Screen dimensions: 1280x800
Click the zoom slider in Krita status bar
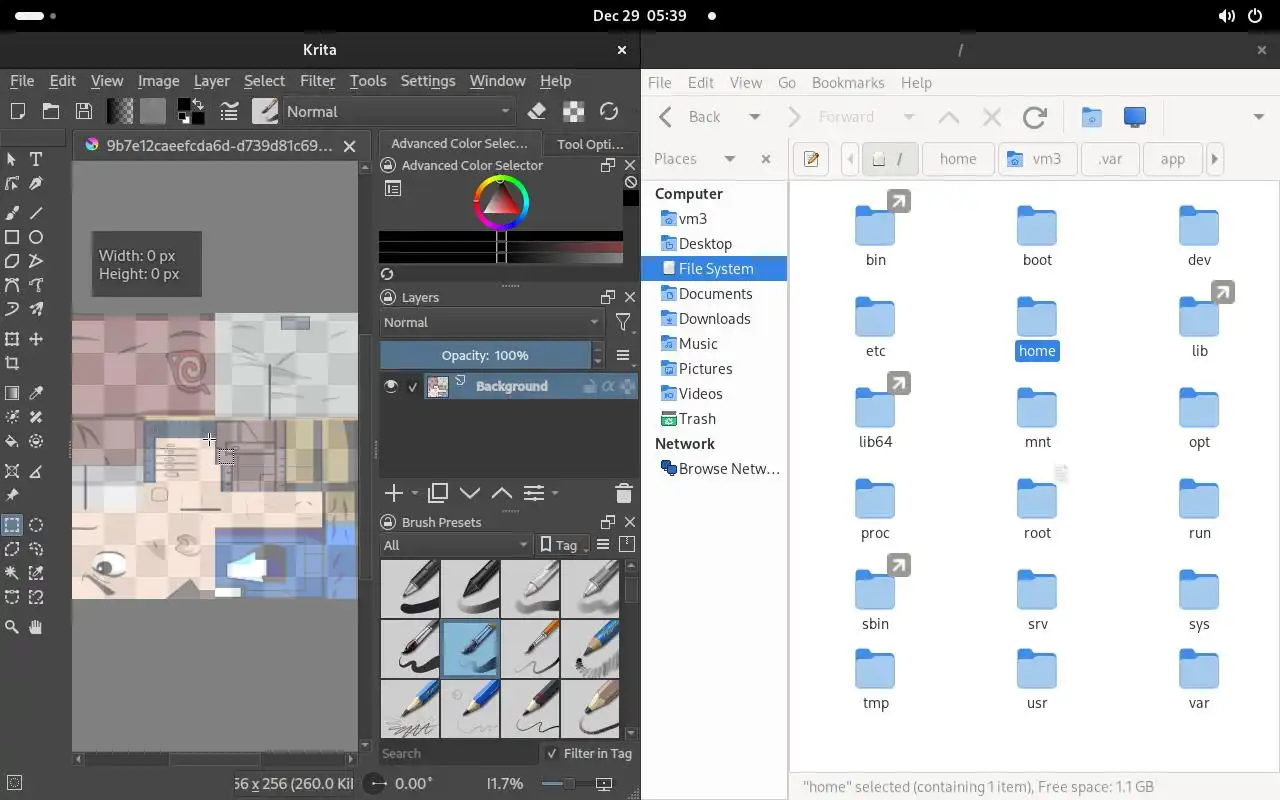point(569,783)
